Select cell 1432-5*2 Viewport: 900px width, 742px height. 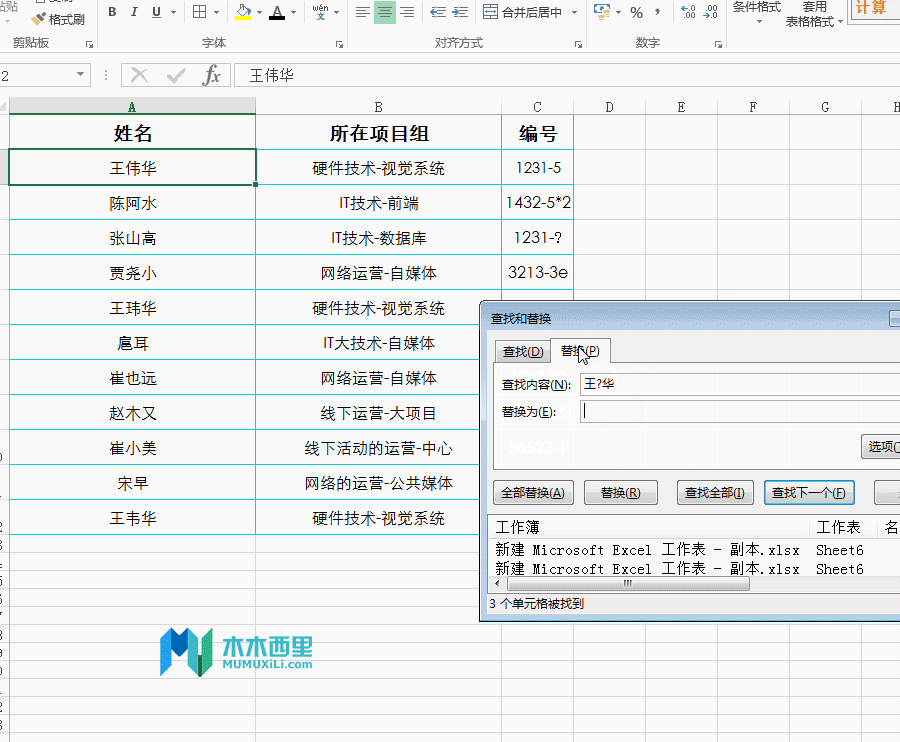tap(538, 203)
